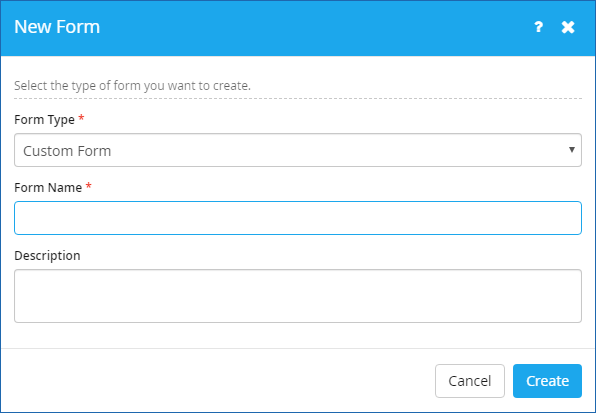Click the Form Type dropdown arrow
The height and width of the screenshot is (413, 596).
(571, 150)
